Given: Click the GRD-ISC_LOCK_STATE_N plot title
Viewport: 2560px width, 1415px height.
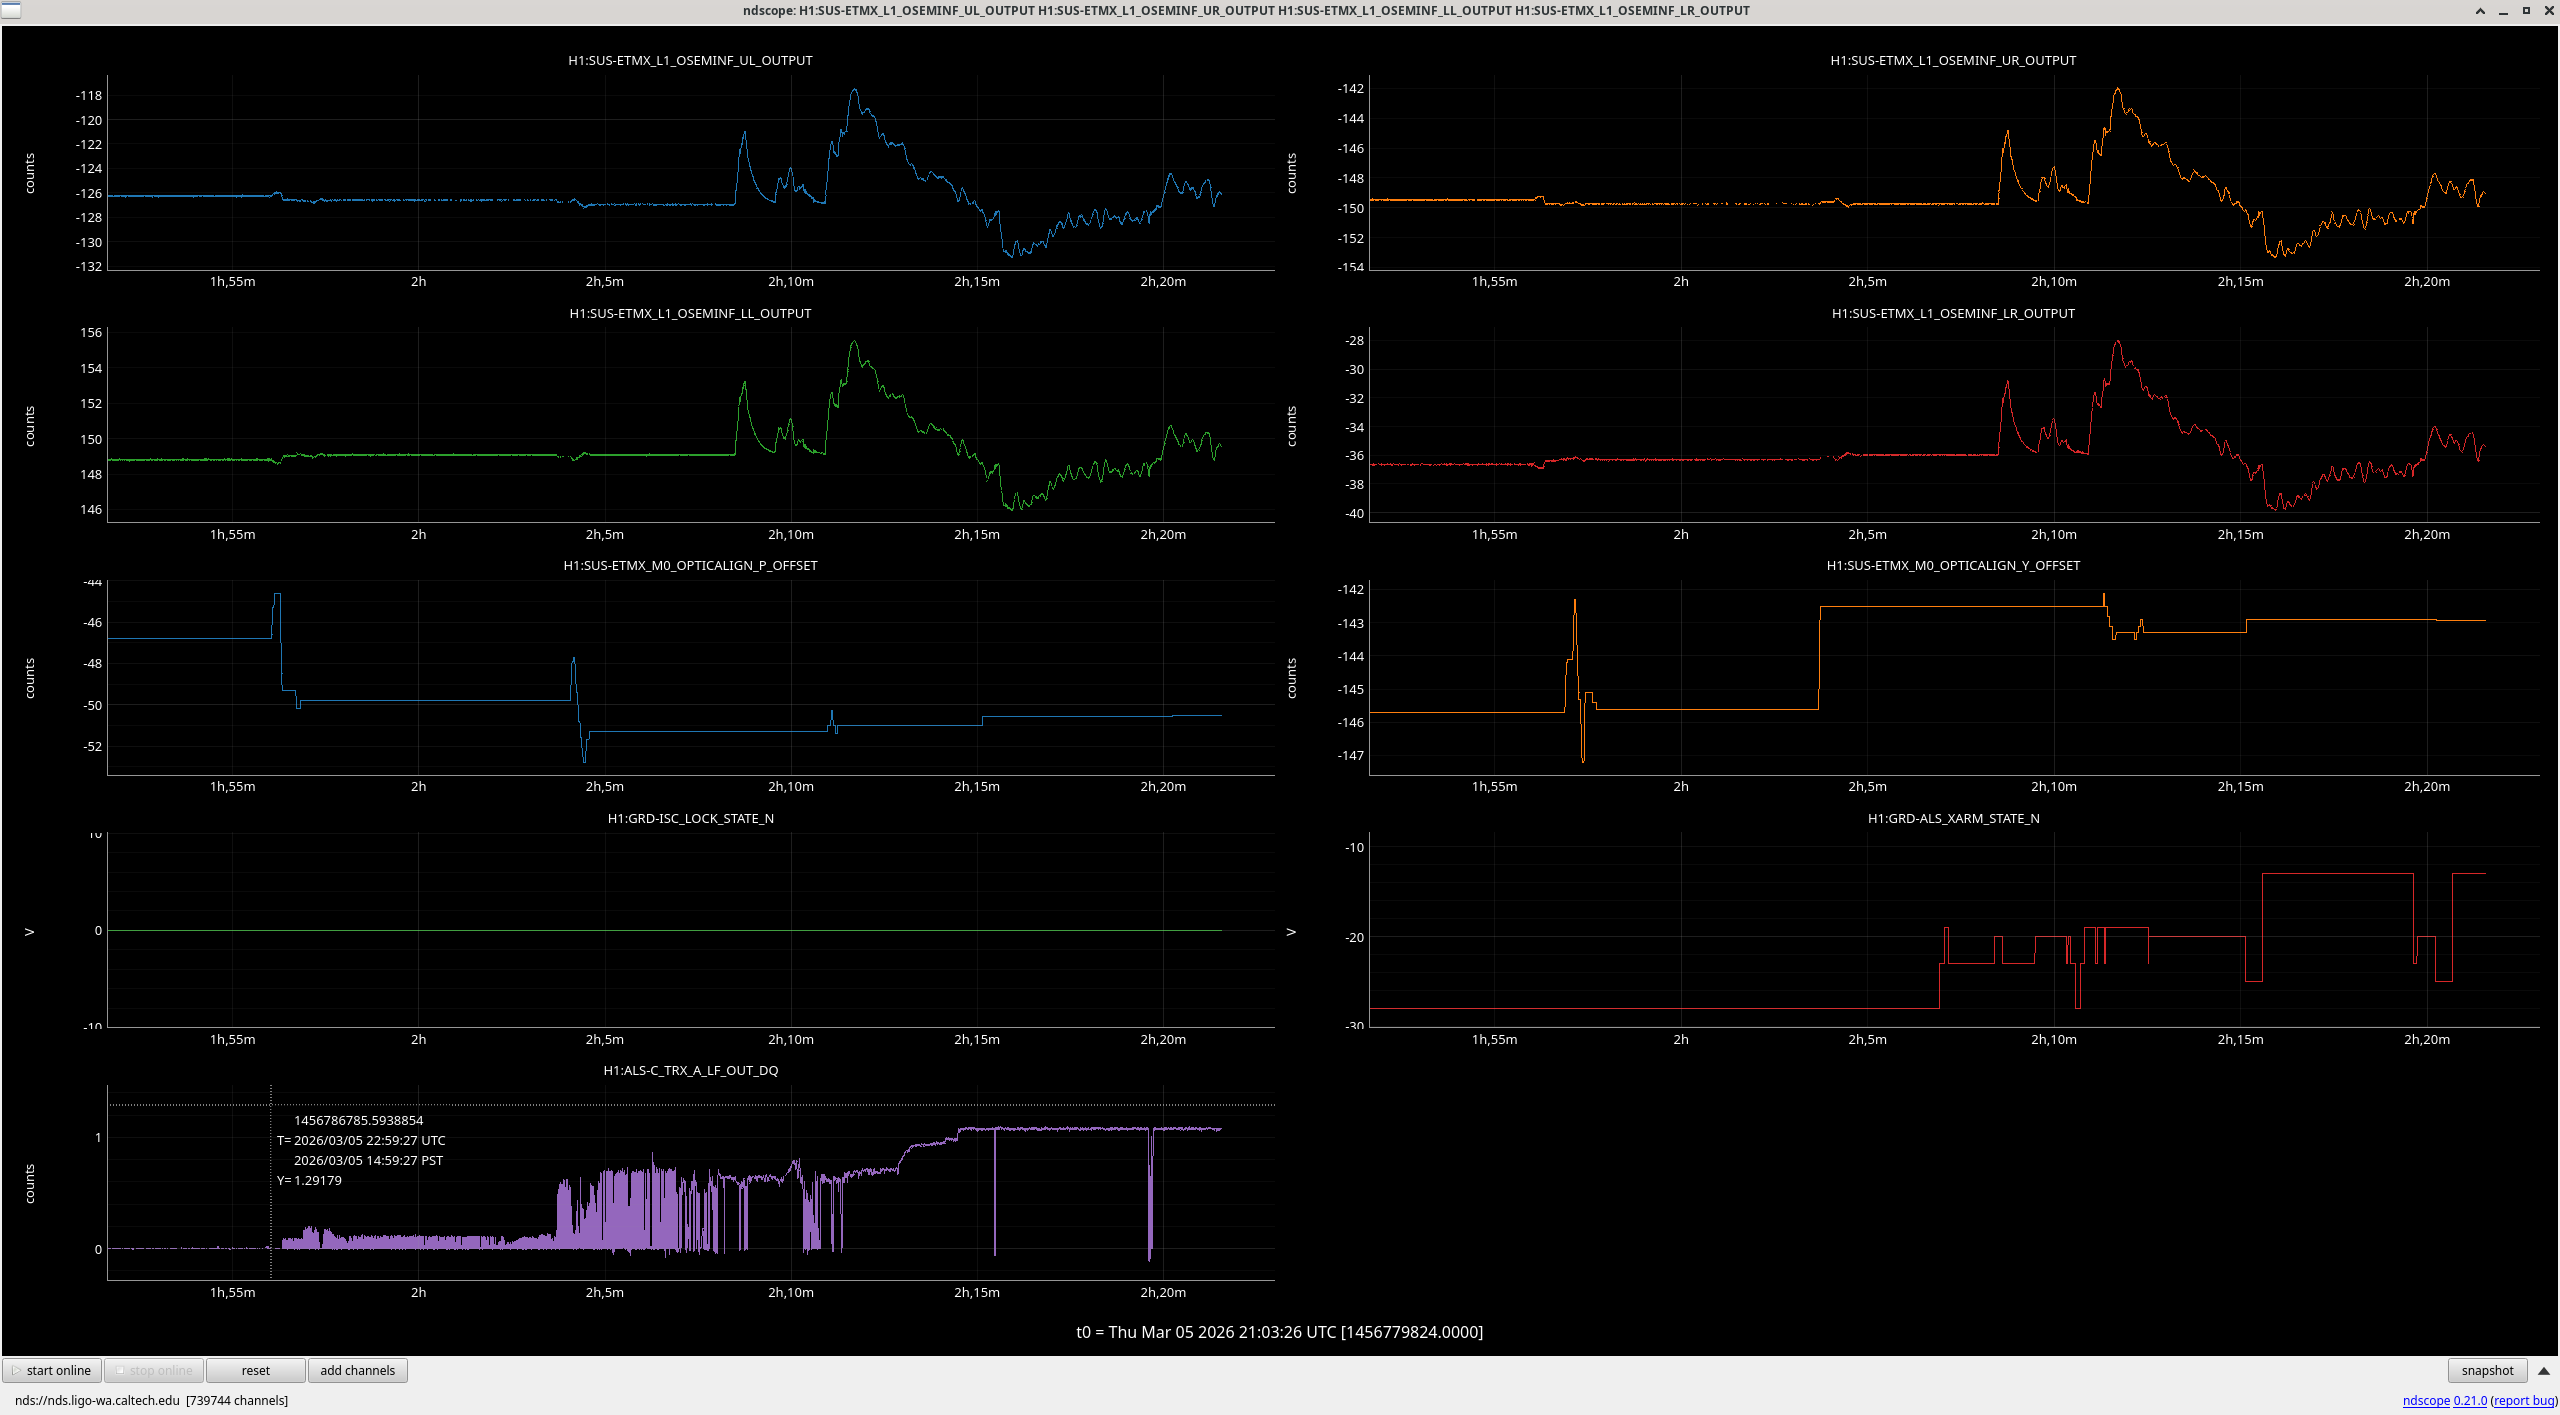Looking at the screenshot, I should [690, 818].
